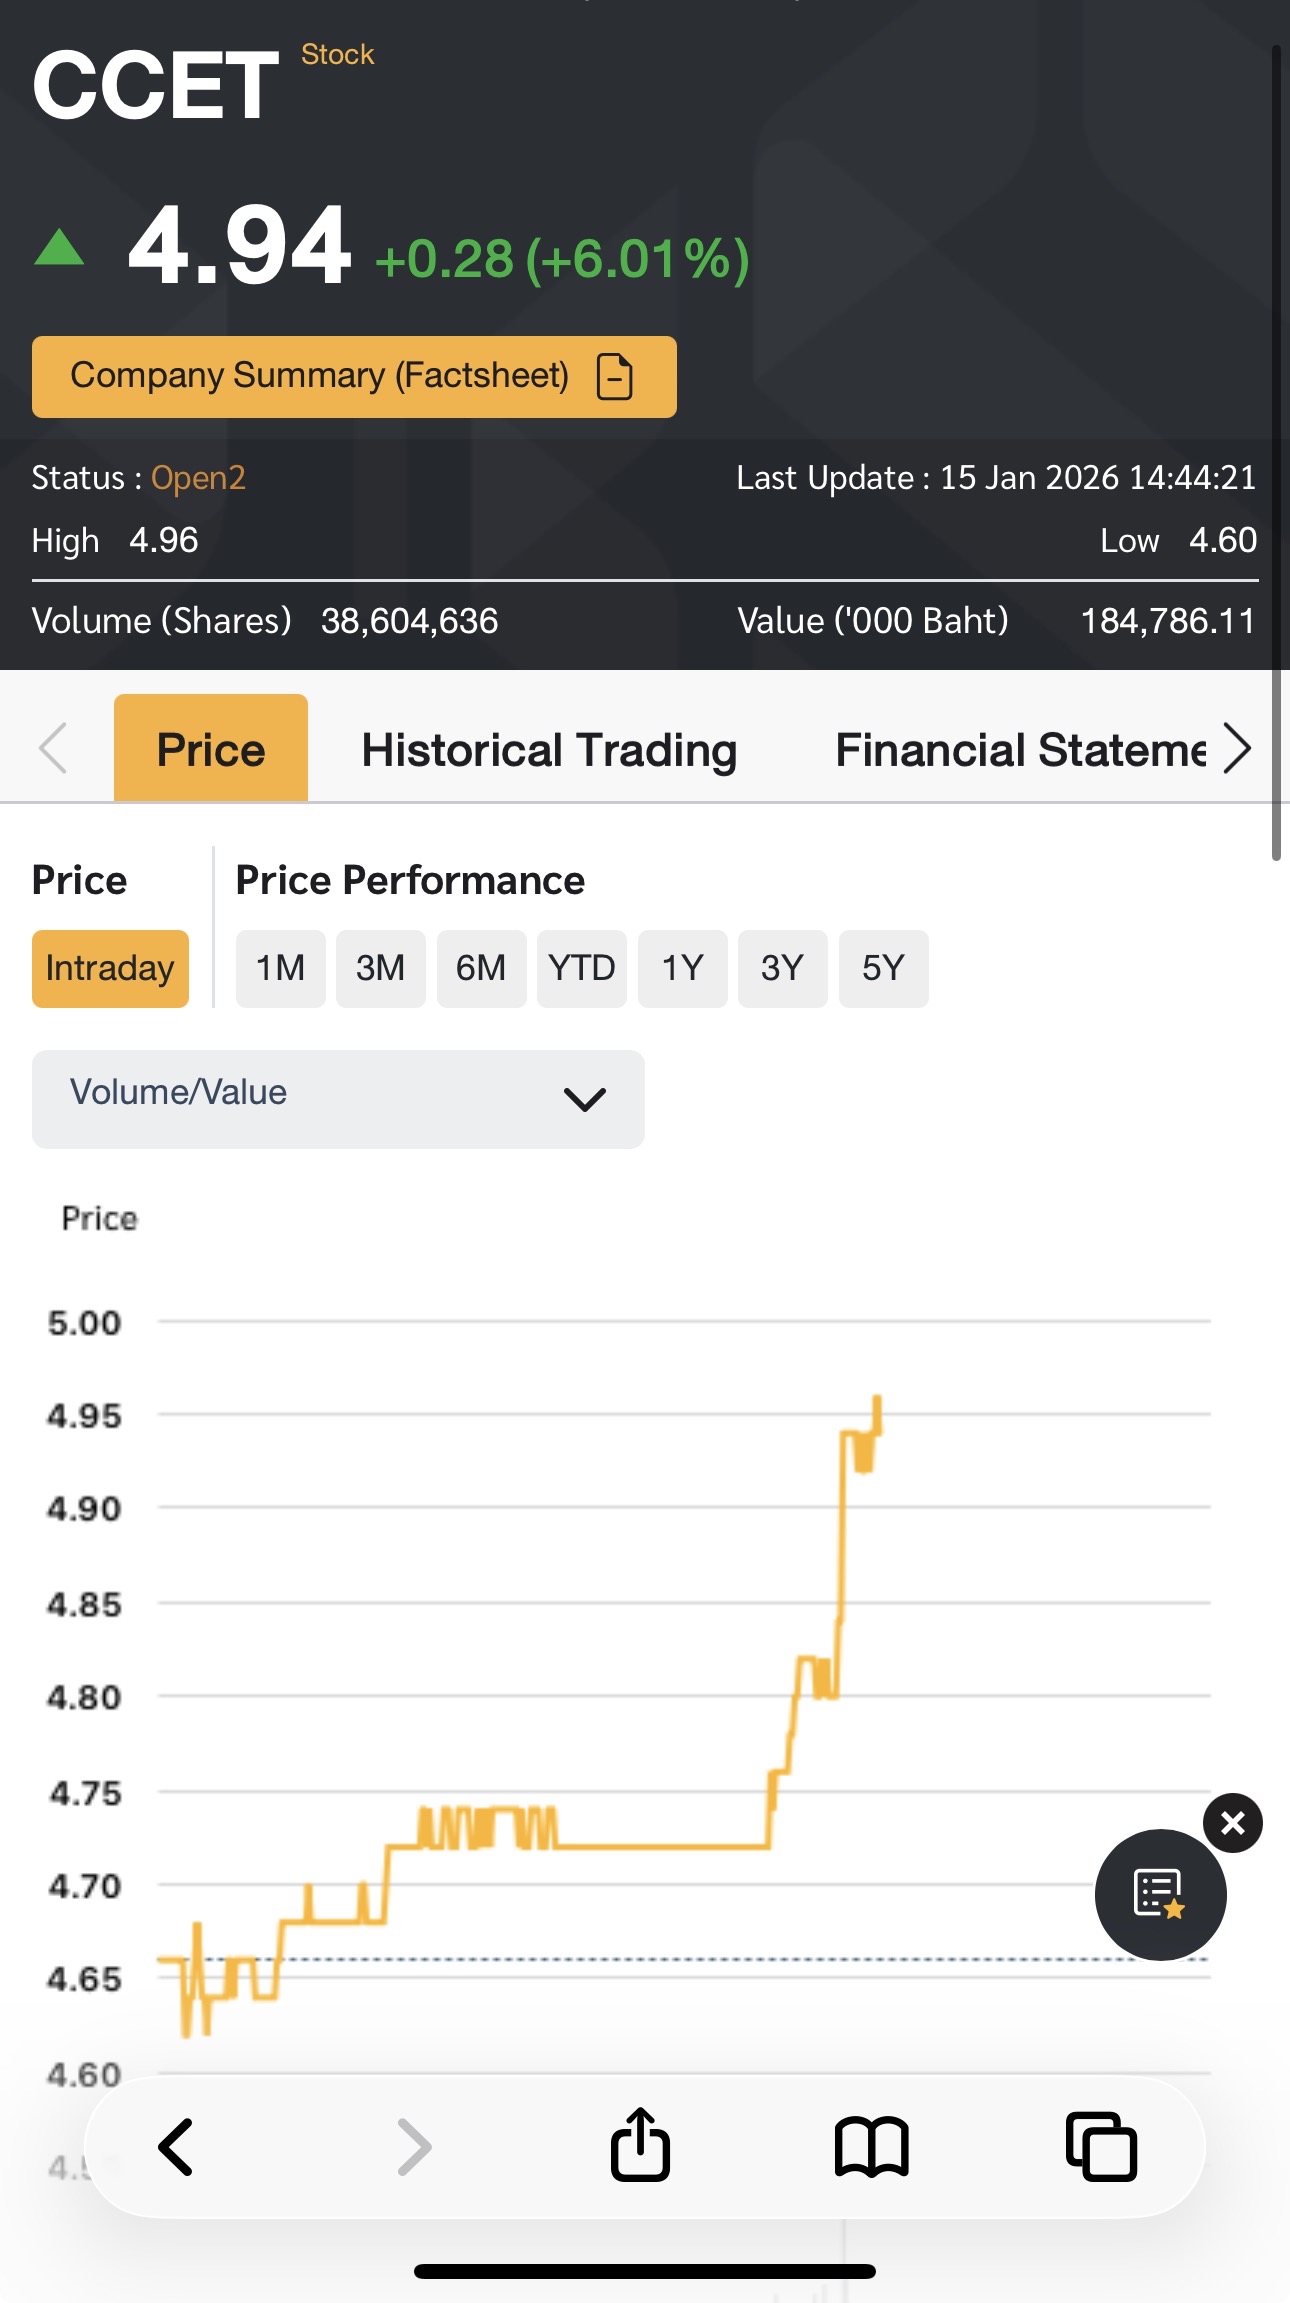Tap the Safari forward arrow
1290x2303 pixels.
[413, 2146]
